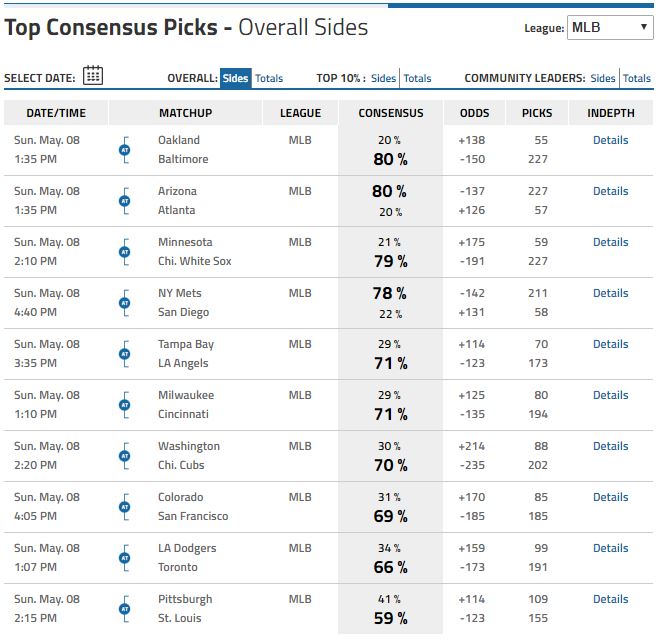This screenshot has width=665, height=641.
Task: Click the AT icon for Minnesota-White Sox matchup
Action: pos(125,252)
